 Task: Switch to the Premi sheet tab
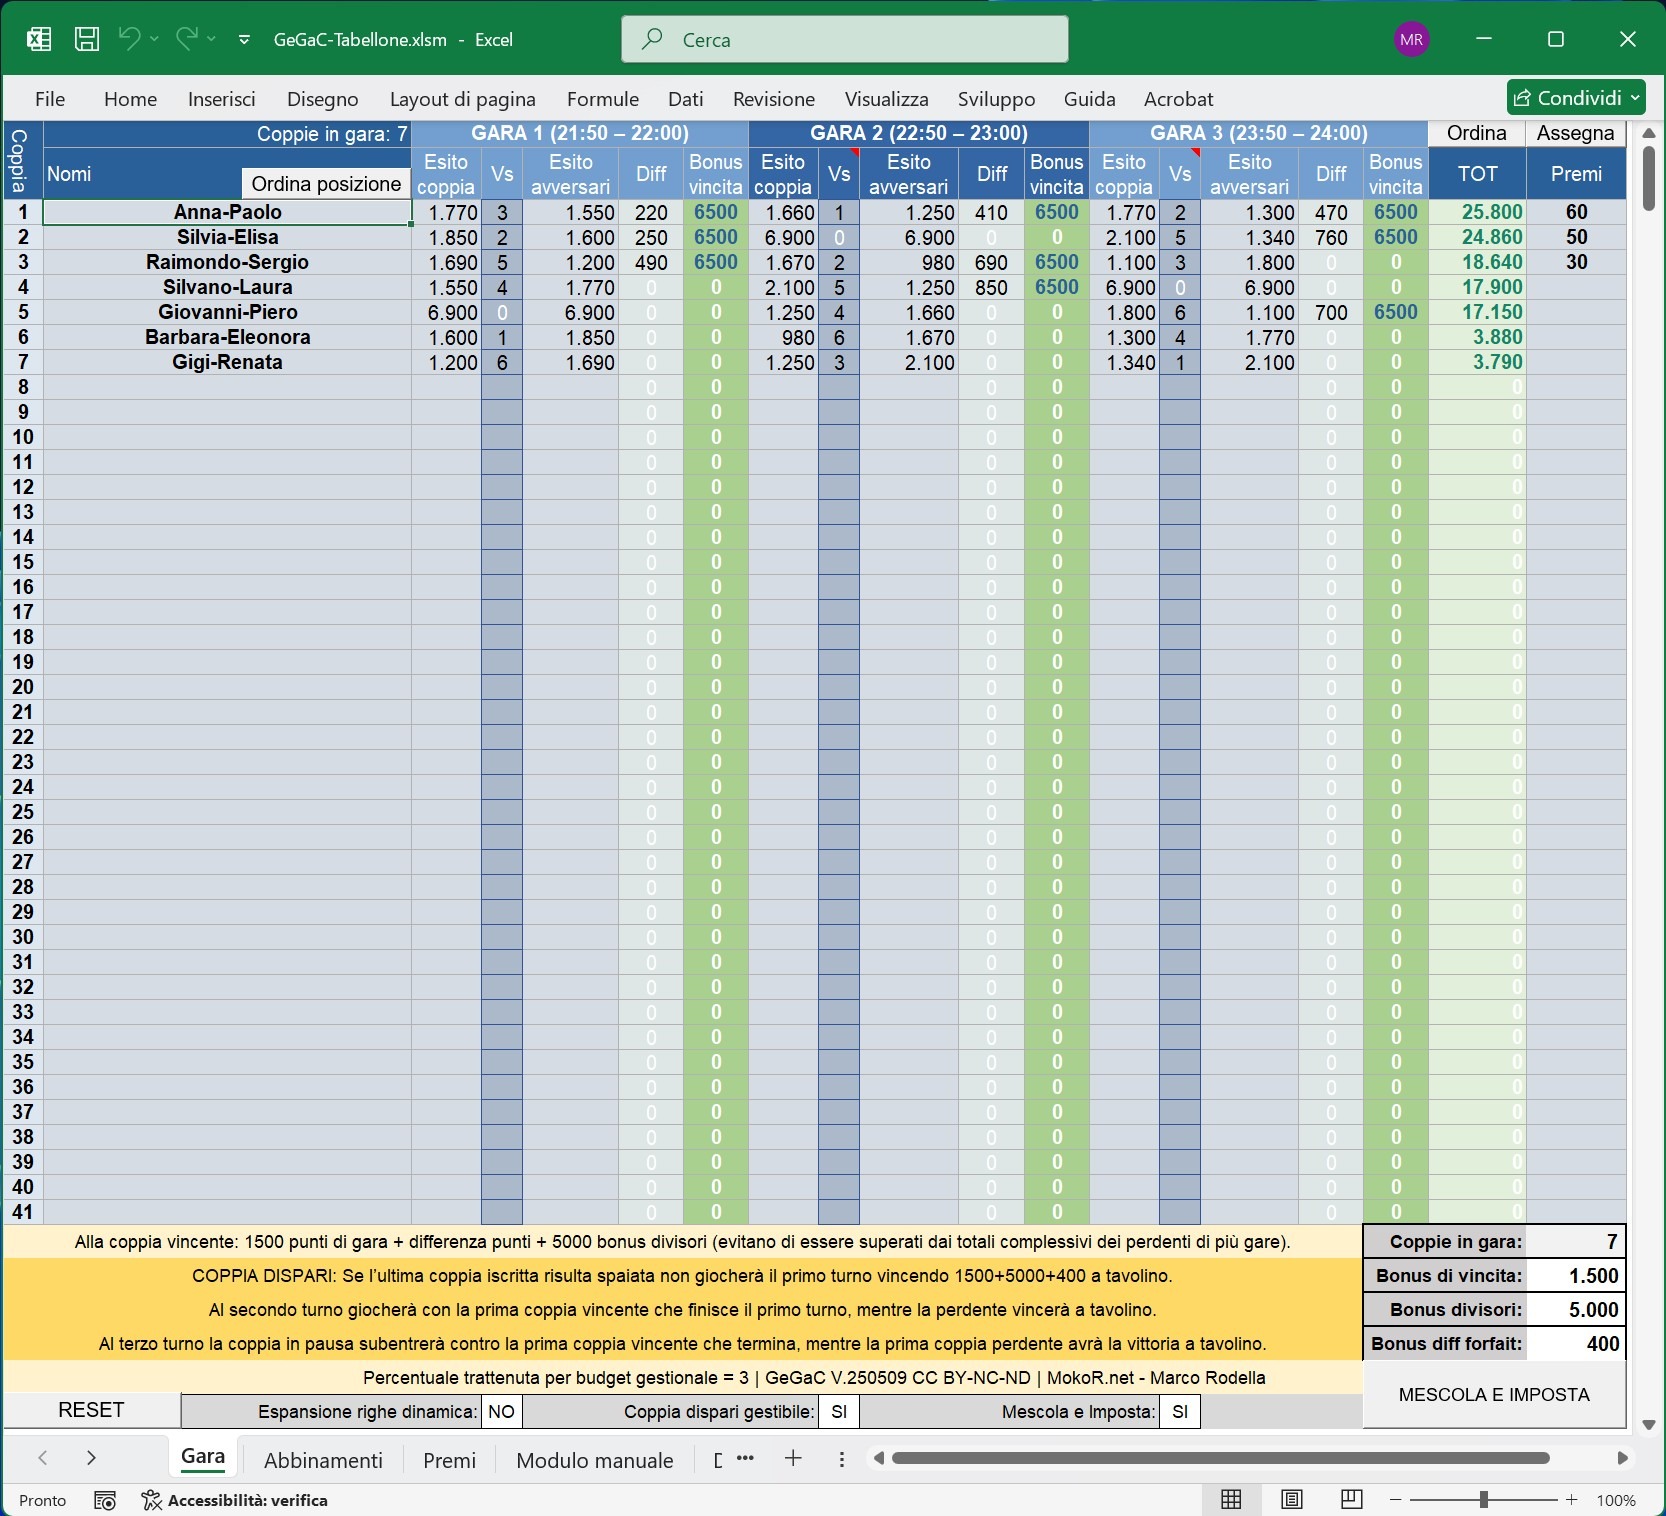tap(449, 1460)
